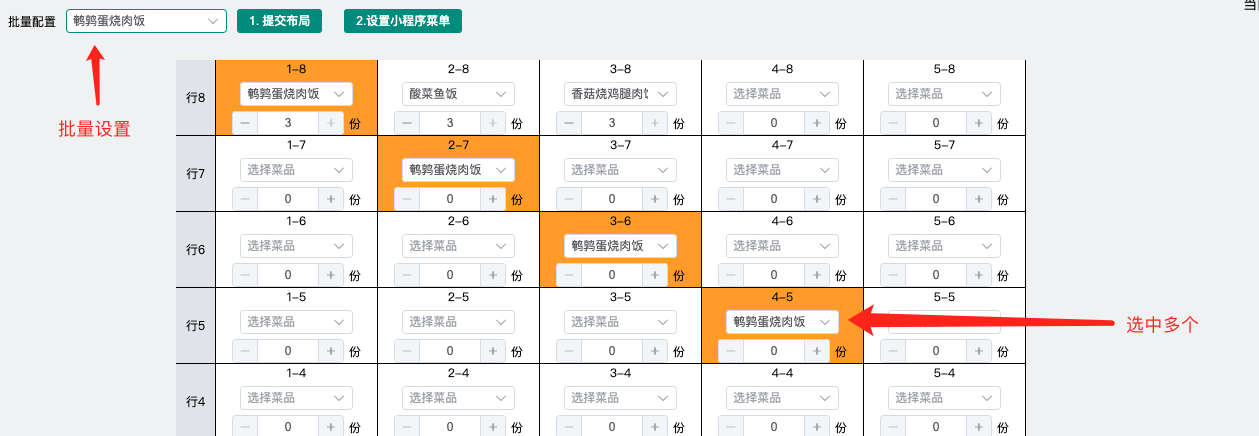
Task: Select the highlighted cell 1-8 header
Action: click(296, 69)
